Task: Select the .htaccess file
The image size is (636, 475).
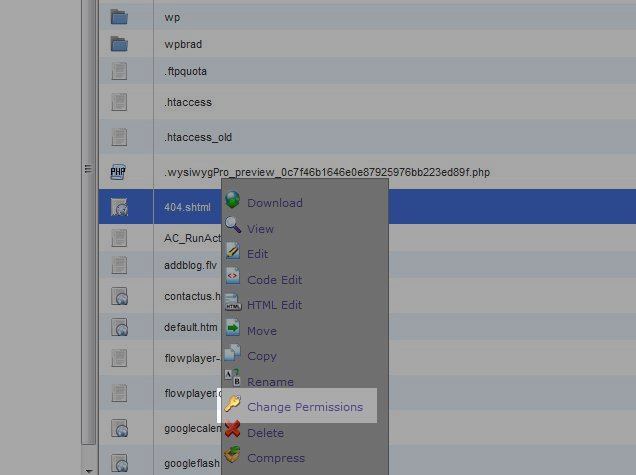Action: point(188,102)
